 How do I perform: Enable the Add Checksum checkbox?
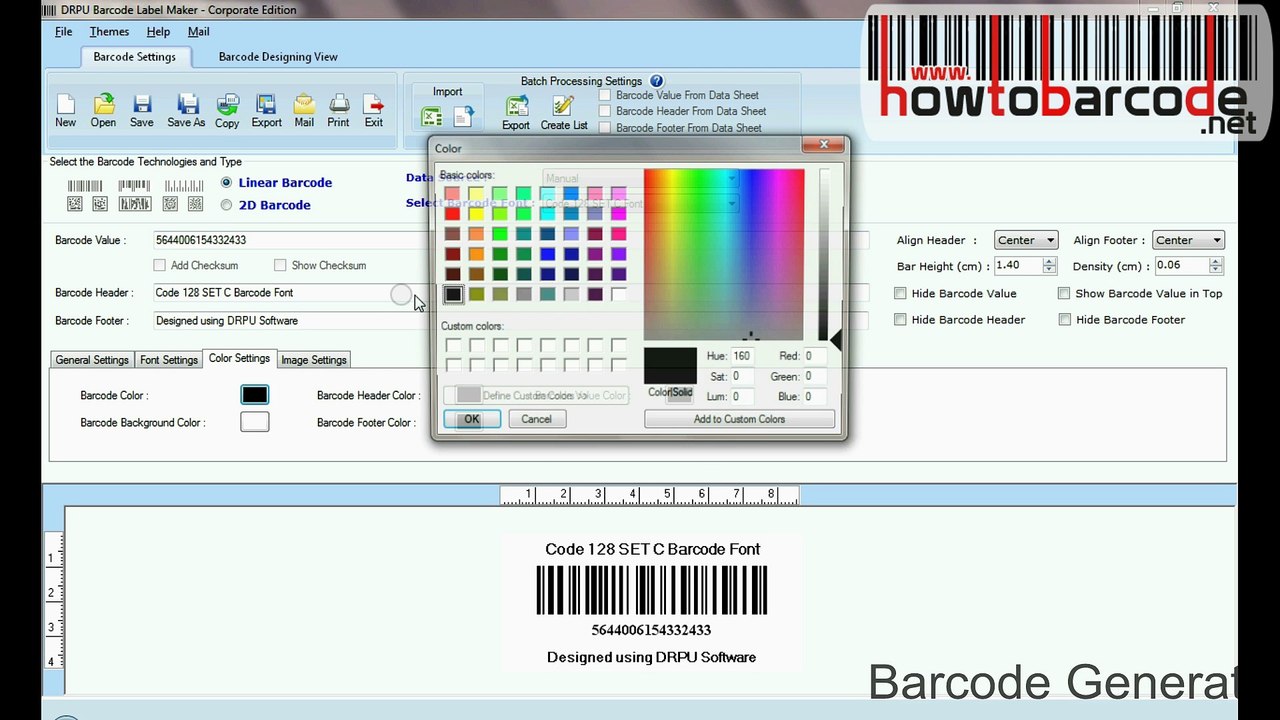[x=159, y=265]
